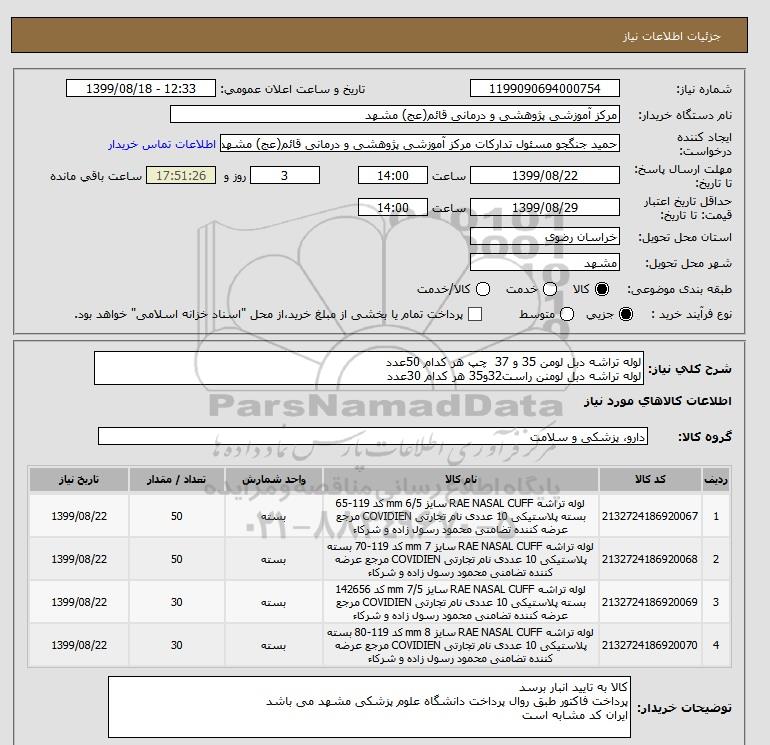The image size is (770, 745).
Task: Click the request creator name field
Action: pyautogui.click(x=420, y=144)
